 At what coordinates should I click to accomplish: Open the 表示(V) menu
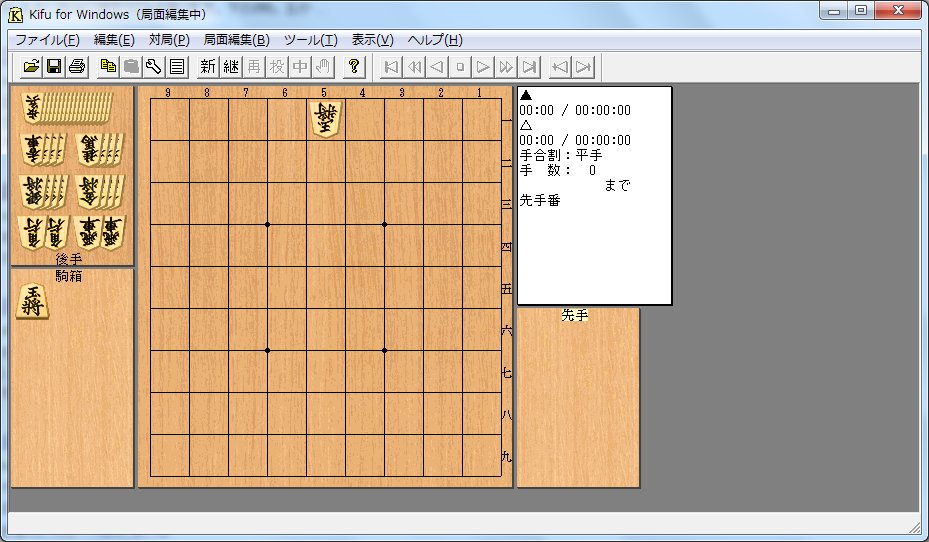click(x=372, y=40)
